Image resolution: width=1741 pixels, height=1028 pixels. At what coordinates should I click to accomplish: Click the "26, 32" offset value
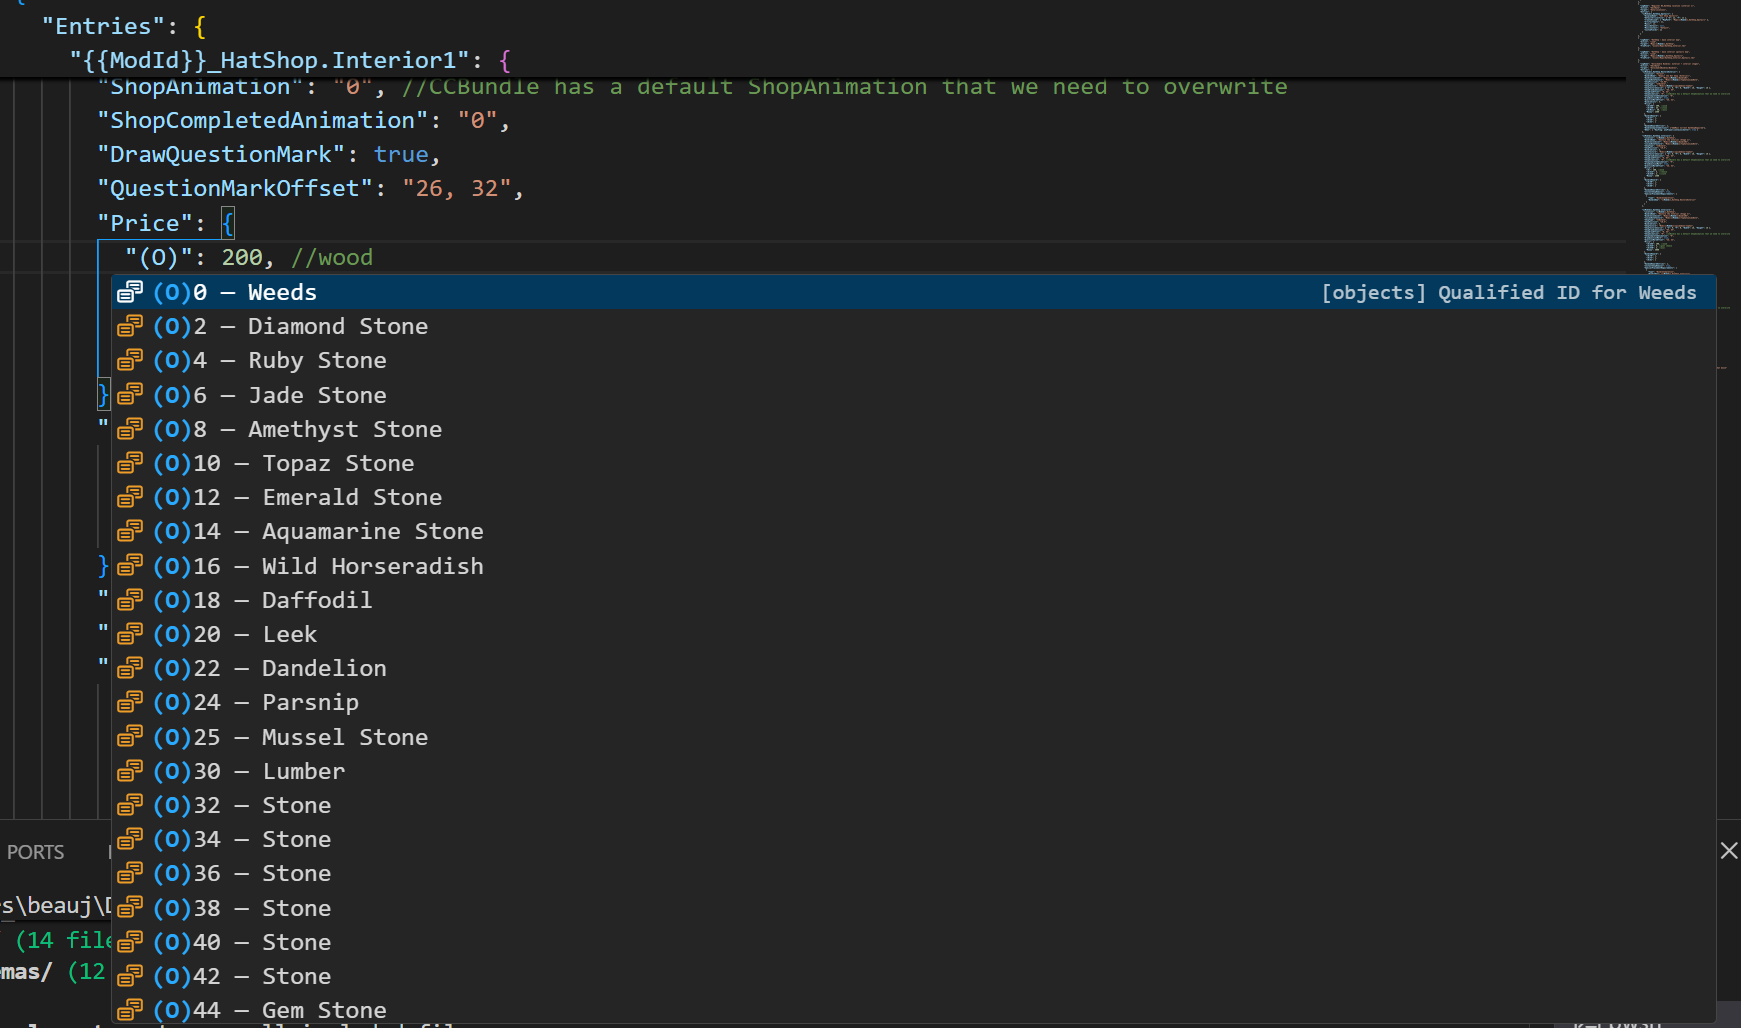pyautogui.click(x=457, y=188)
